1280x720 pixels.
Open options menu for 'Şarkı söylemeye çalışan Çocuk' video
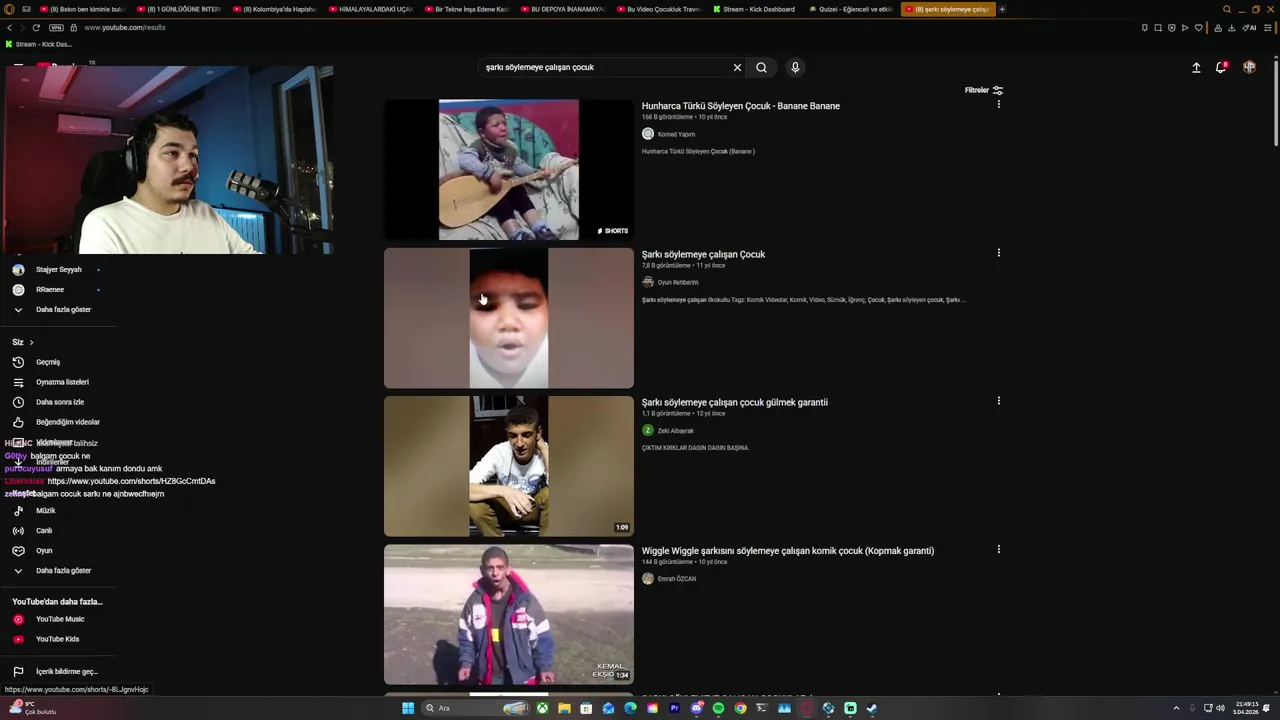[998, 253]
